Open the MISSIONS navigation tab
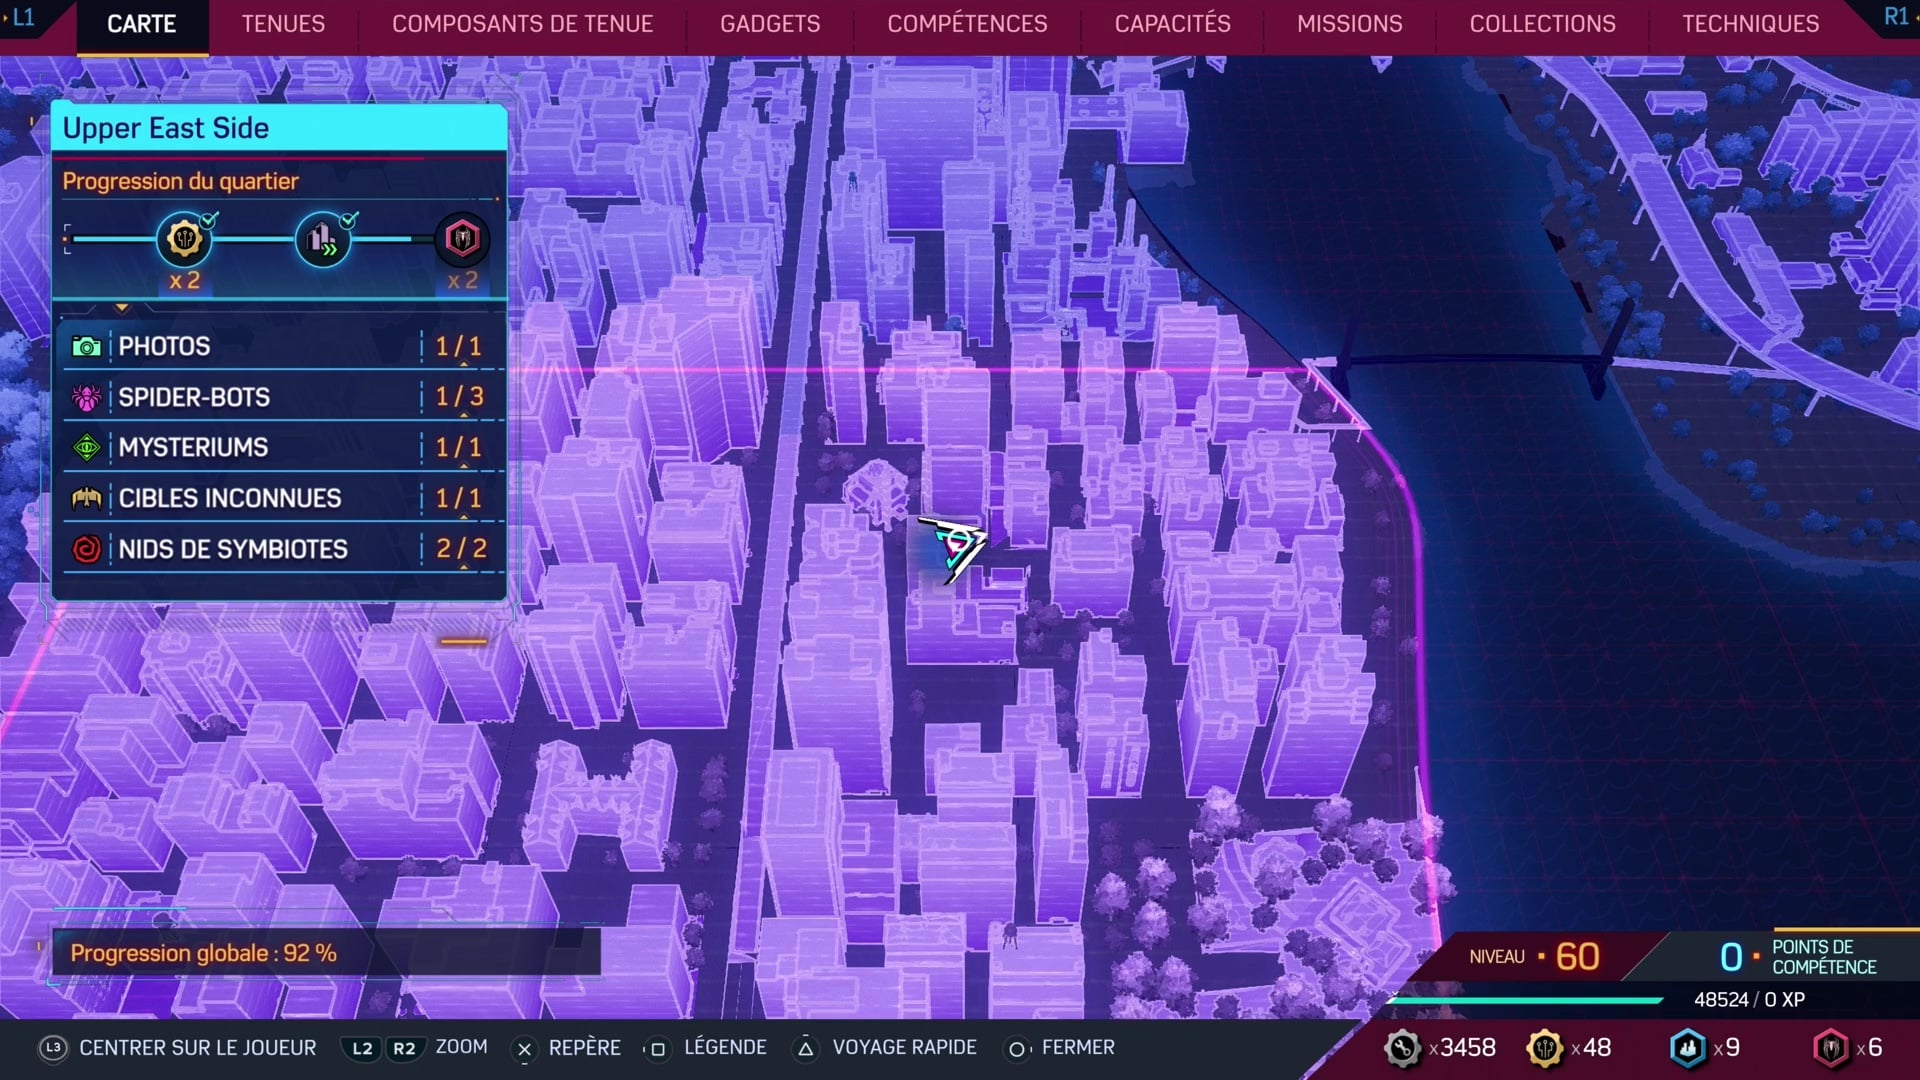The height and width of the screenshot is (1080, 1920). (1346, 22)
